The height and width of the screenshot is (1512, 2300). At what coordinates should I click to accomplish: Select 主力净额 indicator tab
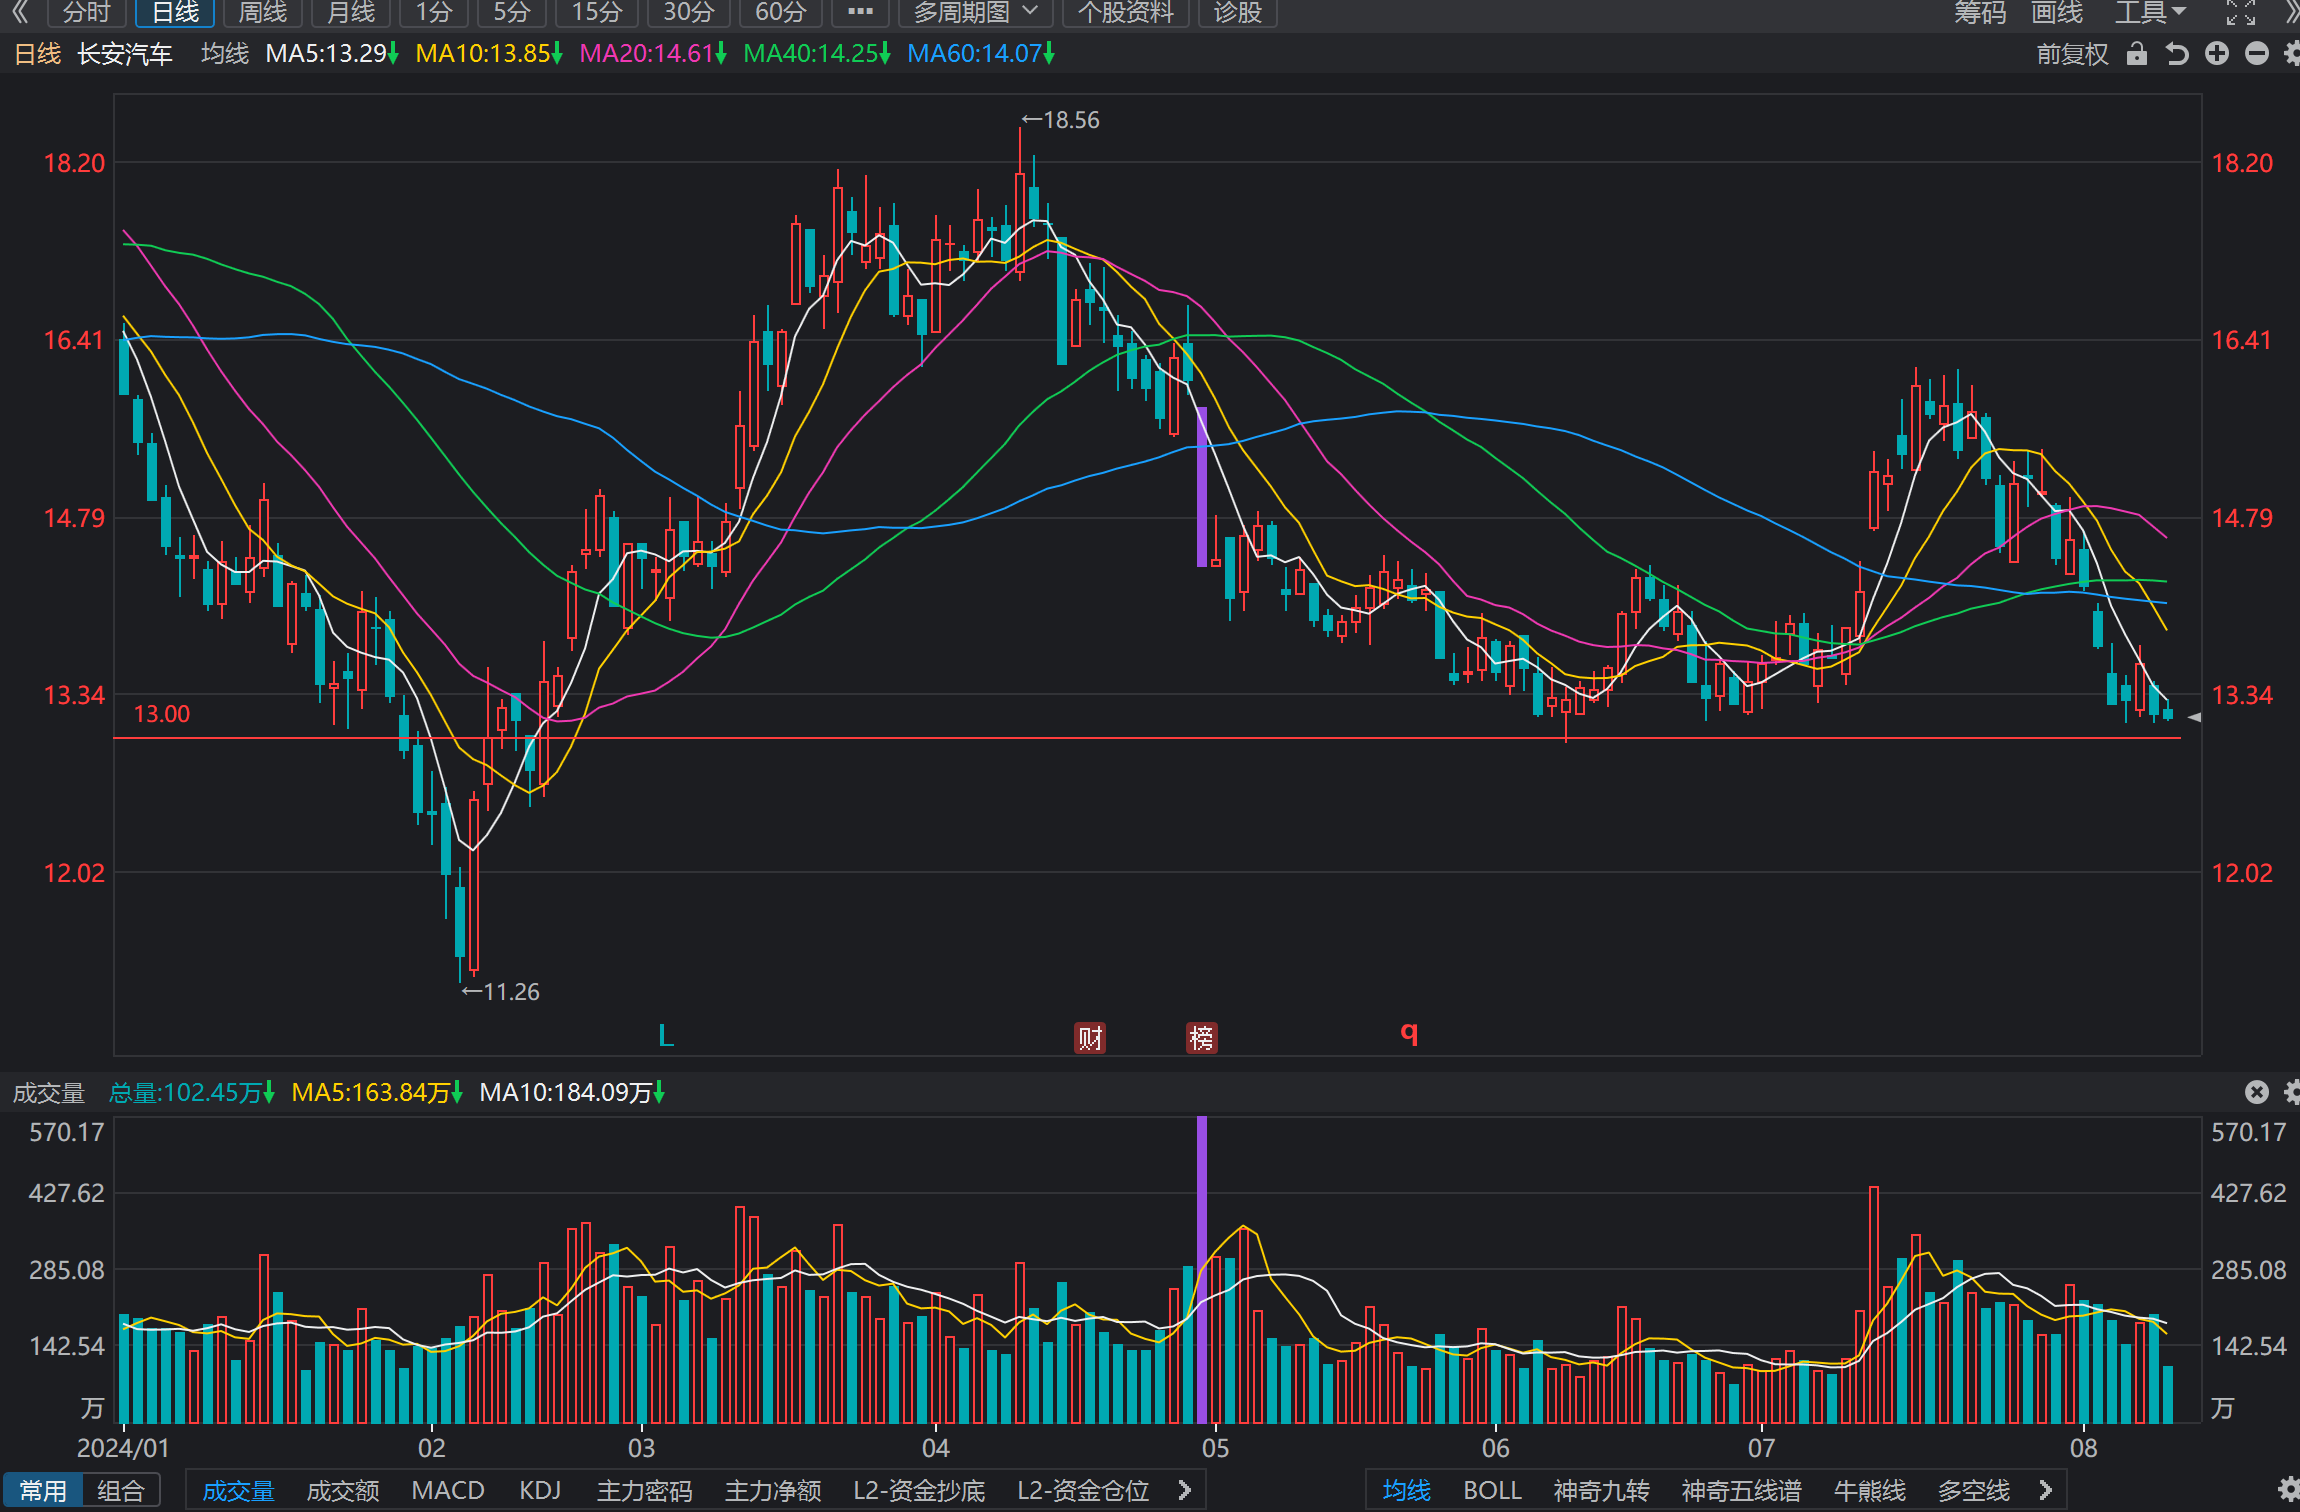(773, 1491)
